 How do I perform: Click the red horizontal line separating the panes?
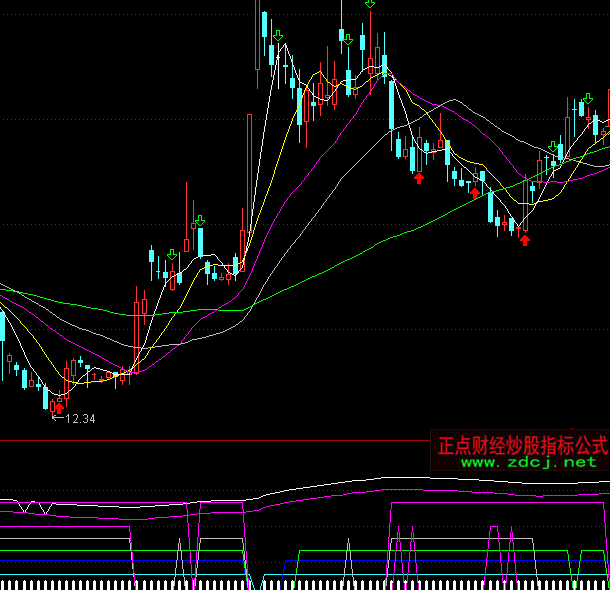(200, 440)
